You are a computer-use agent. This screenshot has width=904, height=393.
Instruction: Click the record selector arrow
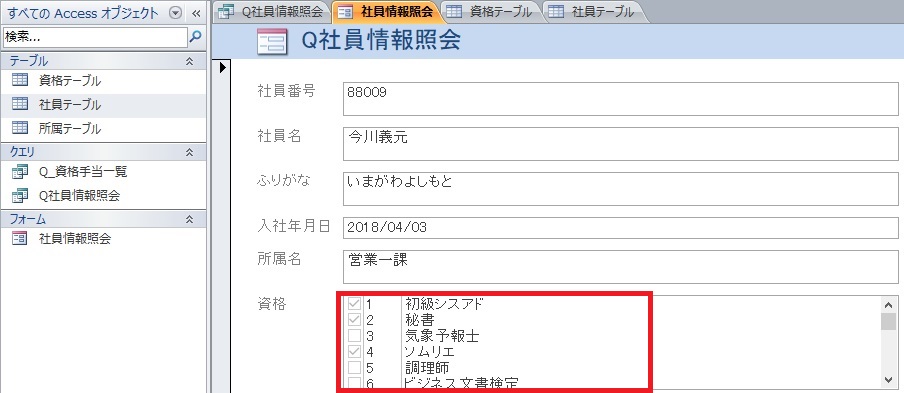coord(223,68)
